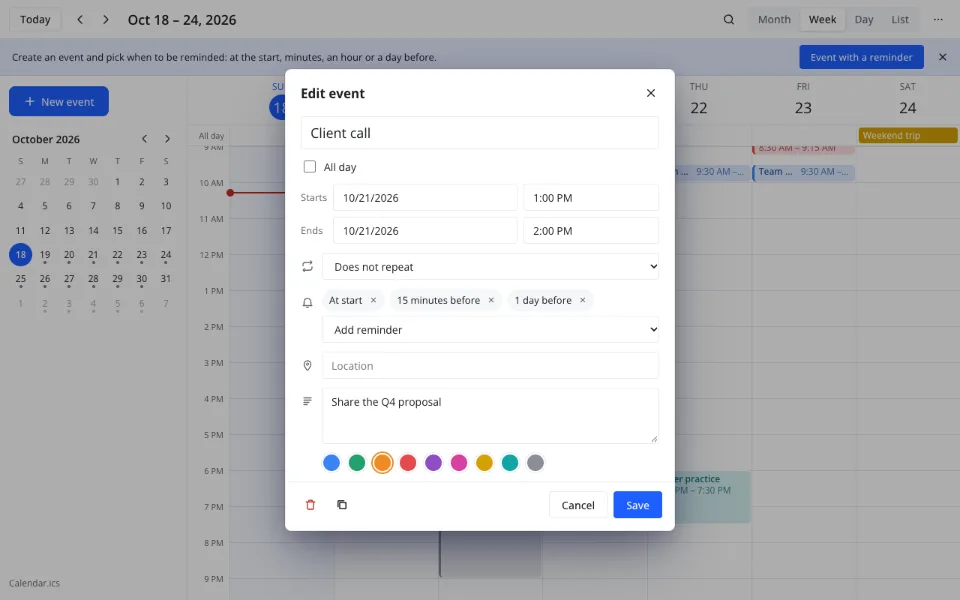
Task: Open the more options menu
Action: pyautogui.click(x=938, y=20)
